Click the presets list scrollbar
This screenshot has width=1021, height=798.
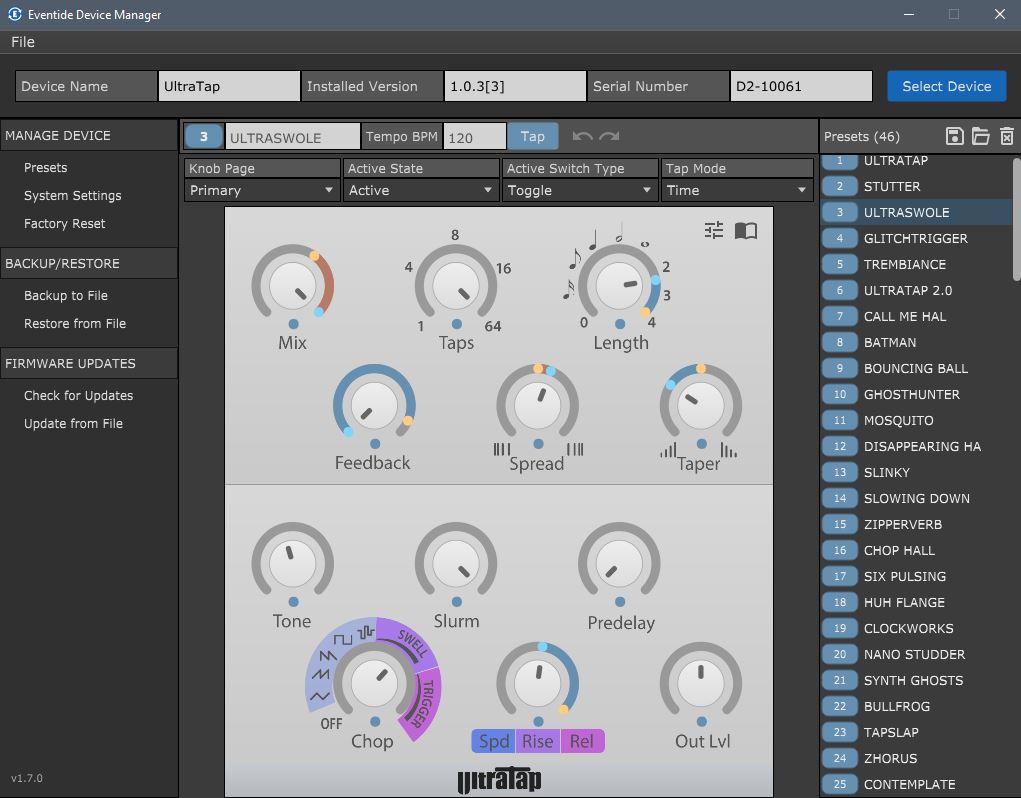(x=1016, y=218)
